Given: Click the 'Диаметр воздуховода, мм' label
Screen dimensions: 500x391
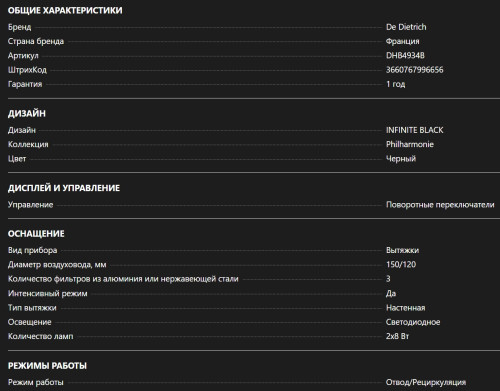Looking at the screenshot, I should coord(57,265).
